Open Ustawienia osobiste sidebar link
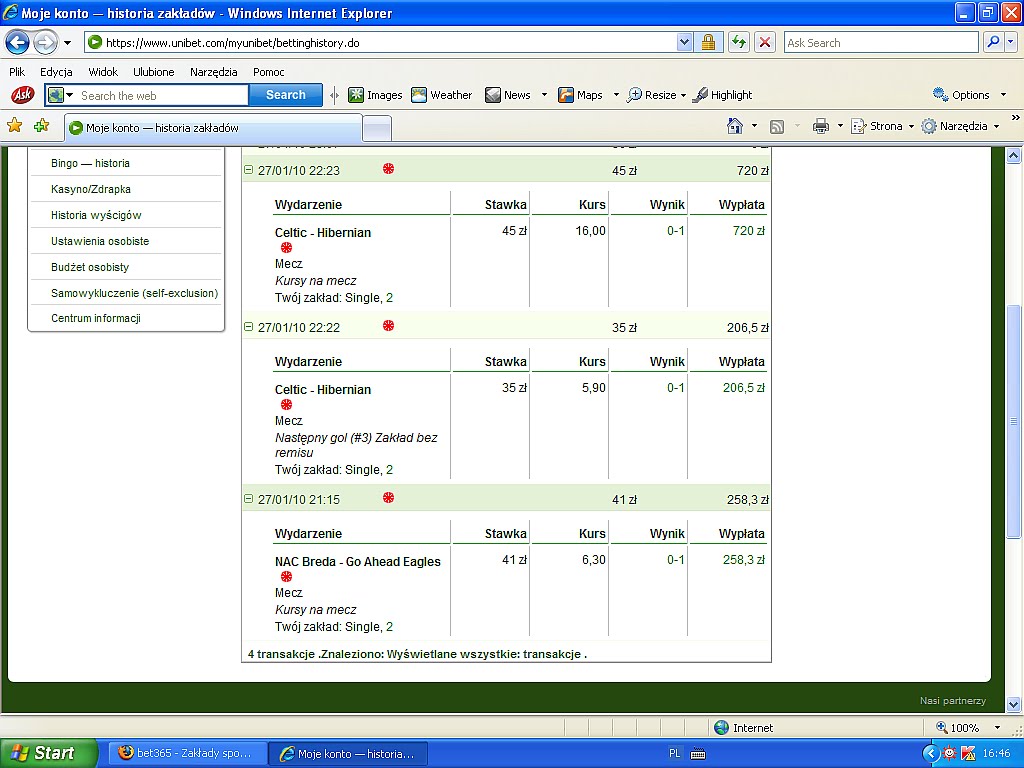The height and width of the screenshot is (768, 1024). (100, 241)
